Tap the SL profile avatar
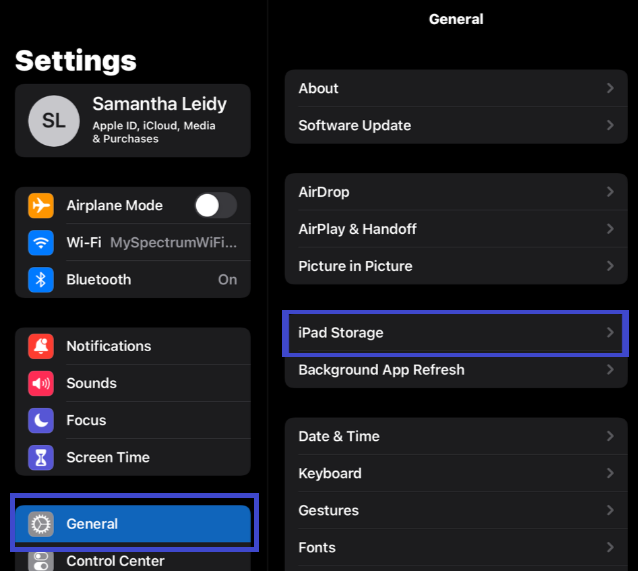This screenshot has width=638, height=571. [x=54, y=121]
